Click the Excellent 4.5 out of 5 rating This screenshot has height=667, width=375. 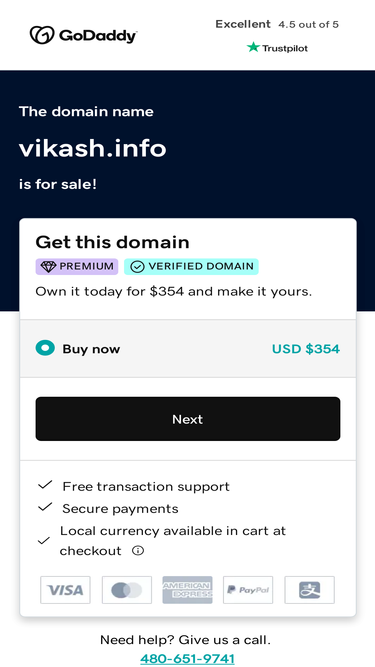(277, 24)
